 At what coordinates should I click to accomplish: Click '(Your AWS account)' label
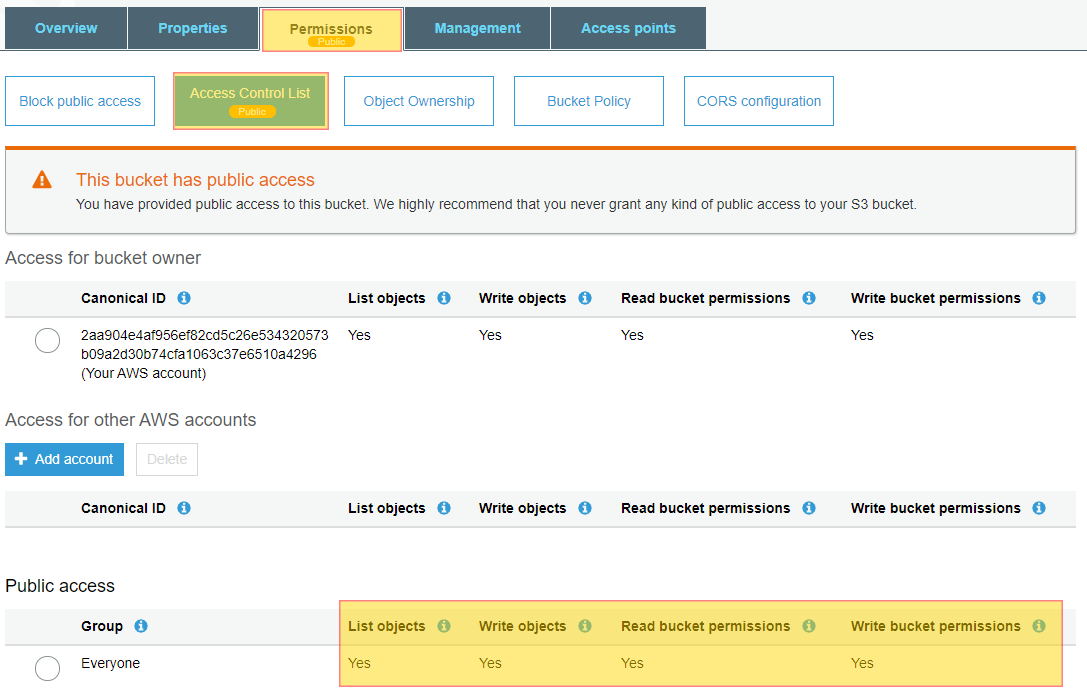point(144,374)
